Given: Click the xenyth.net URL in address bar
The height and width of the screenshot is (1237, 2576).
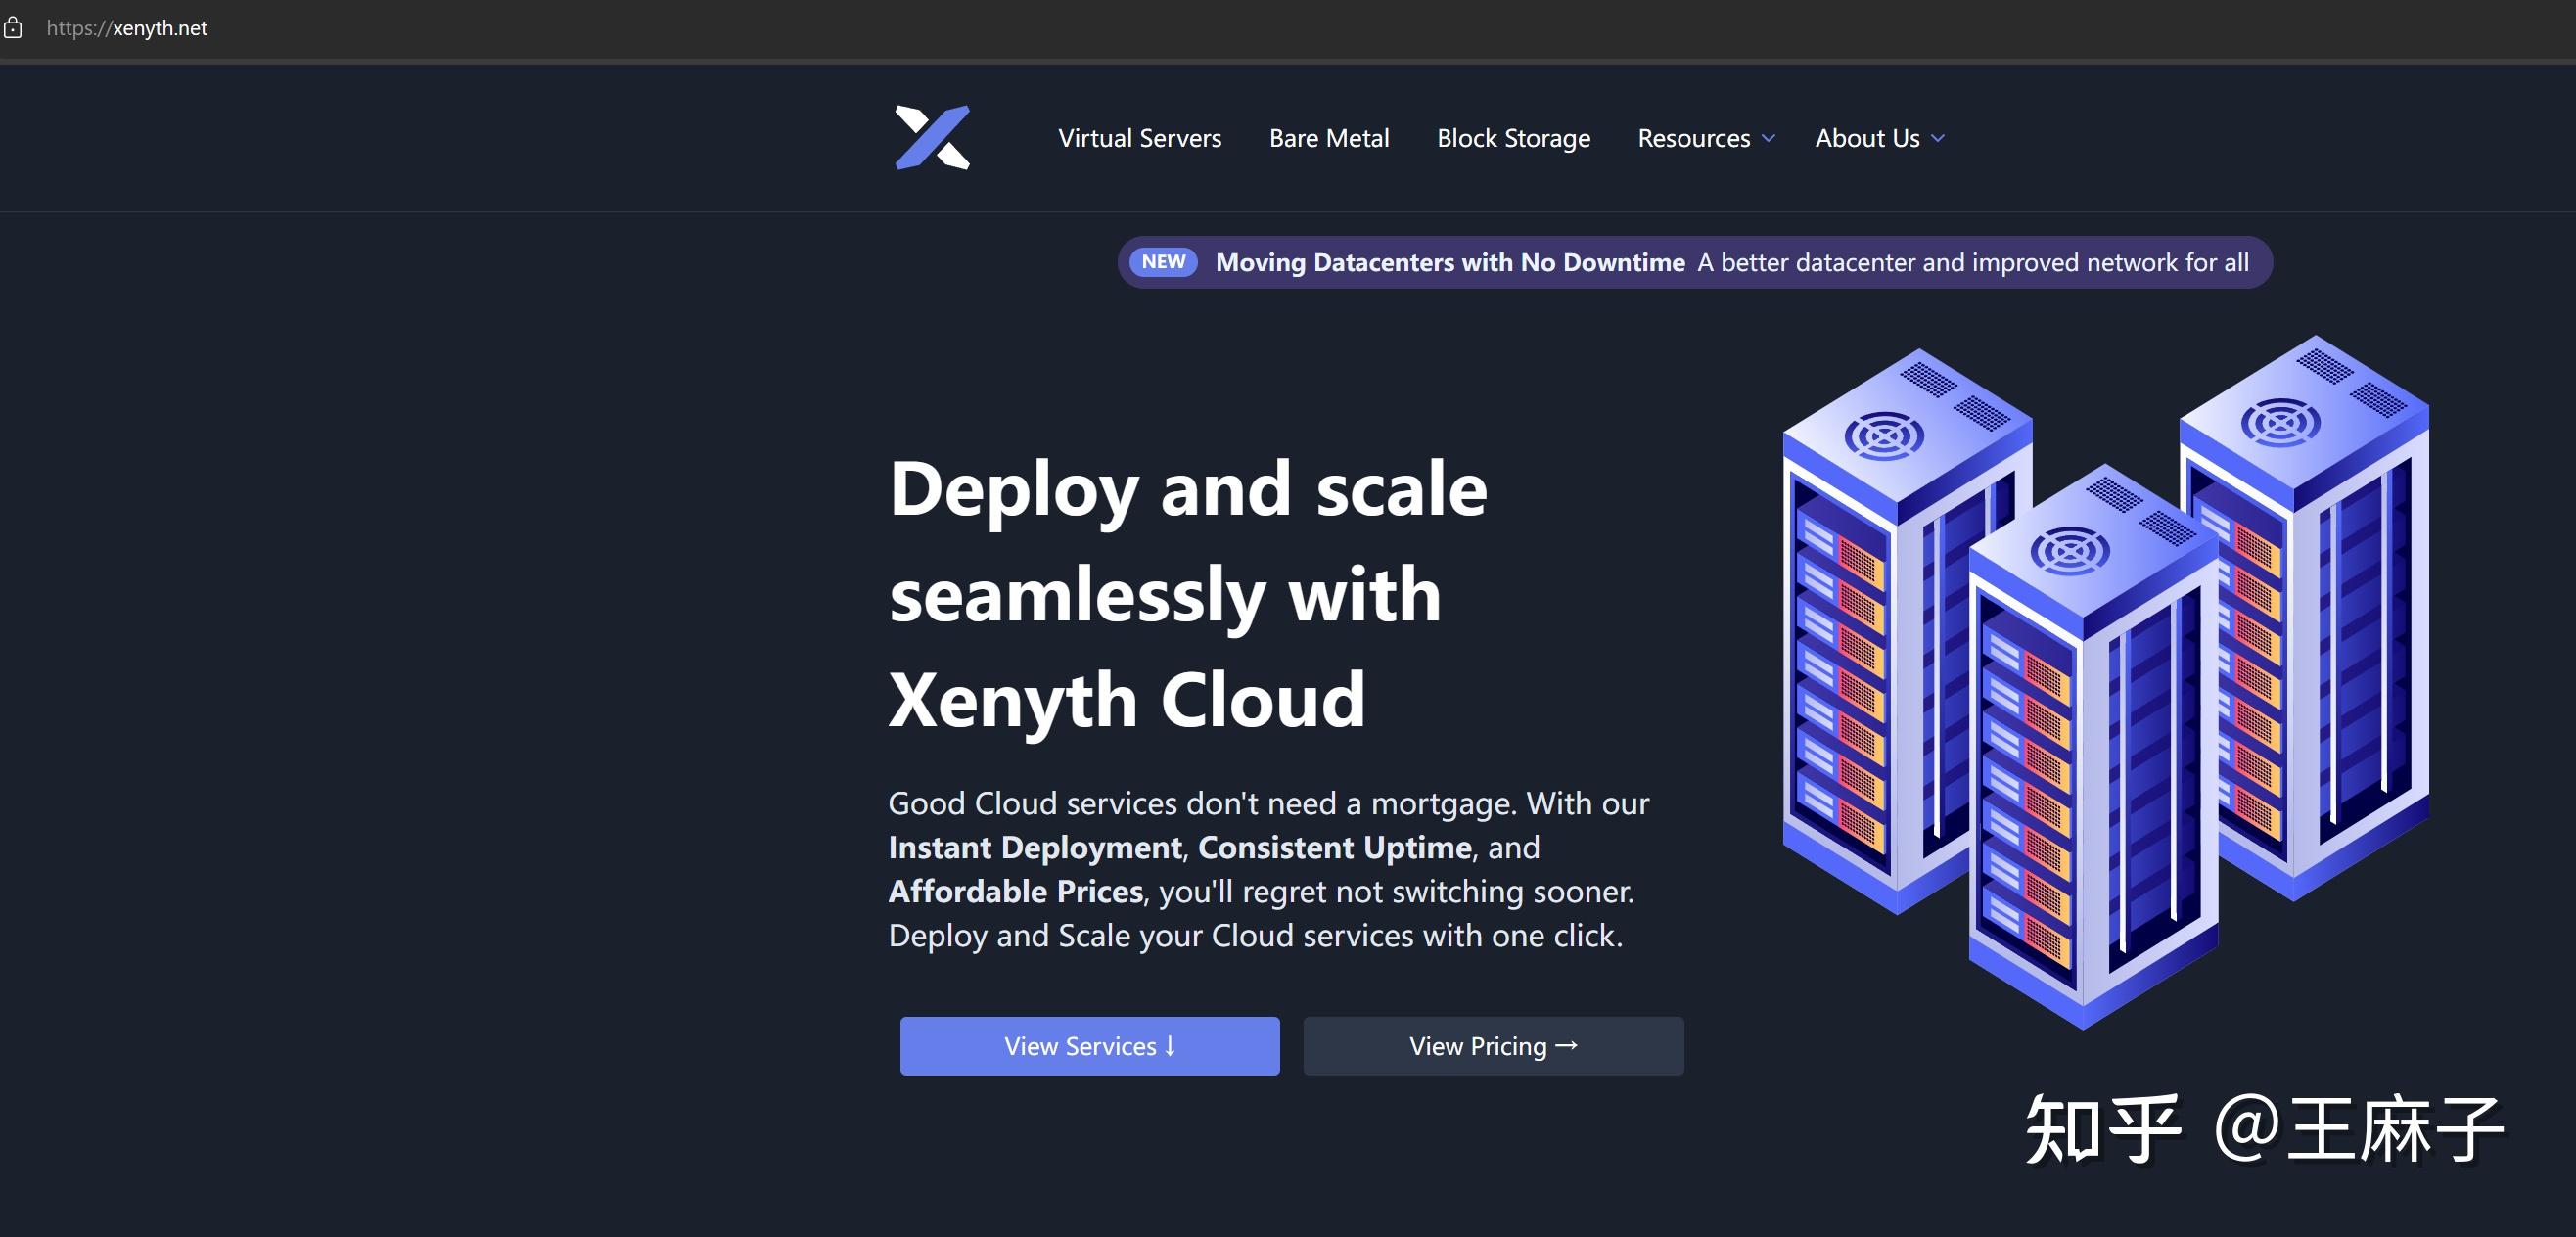Looking at the screenshot, I should [x=127, y=28].
